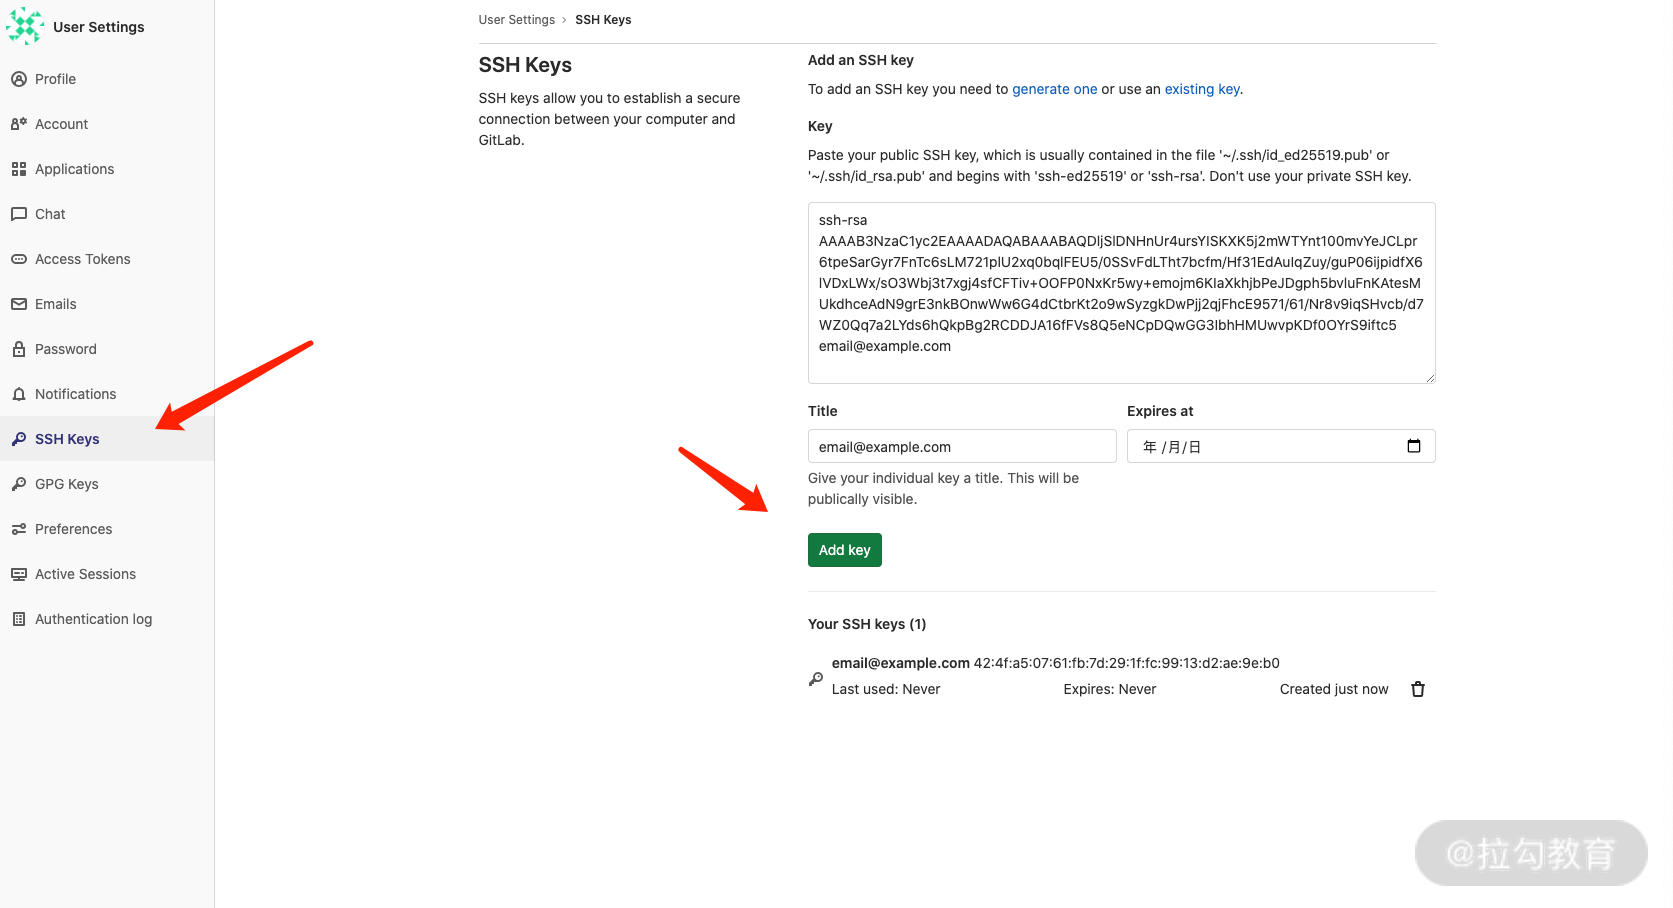Click the Password lock icon
This screenshot has height=908, width=1673.
[19, 349]
